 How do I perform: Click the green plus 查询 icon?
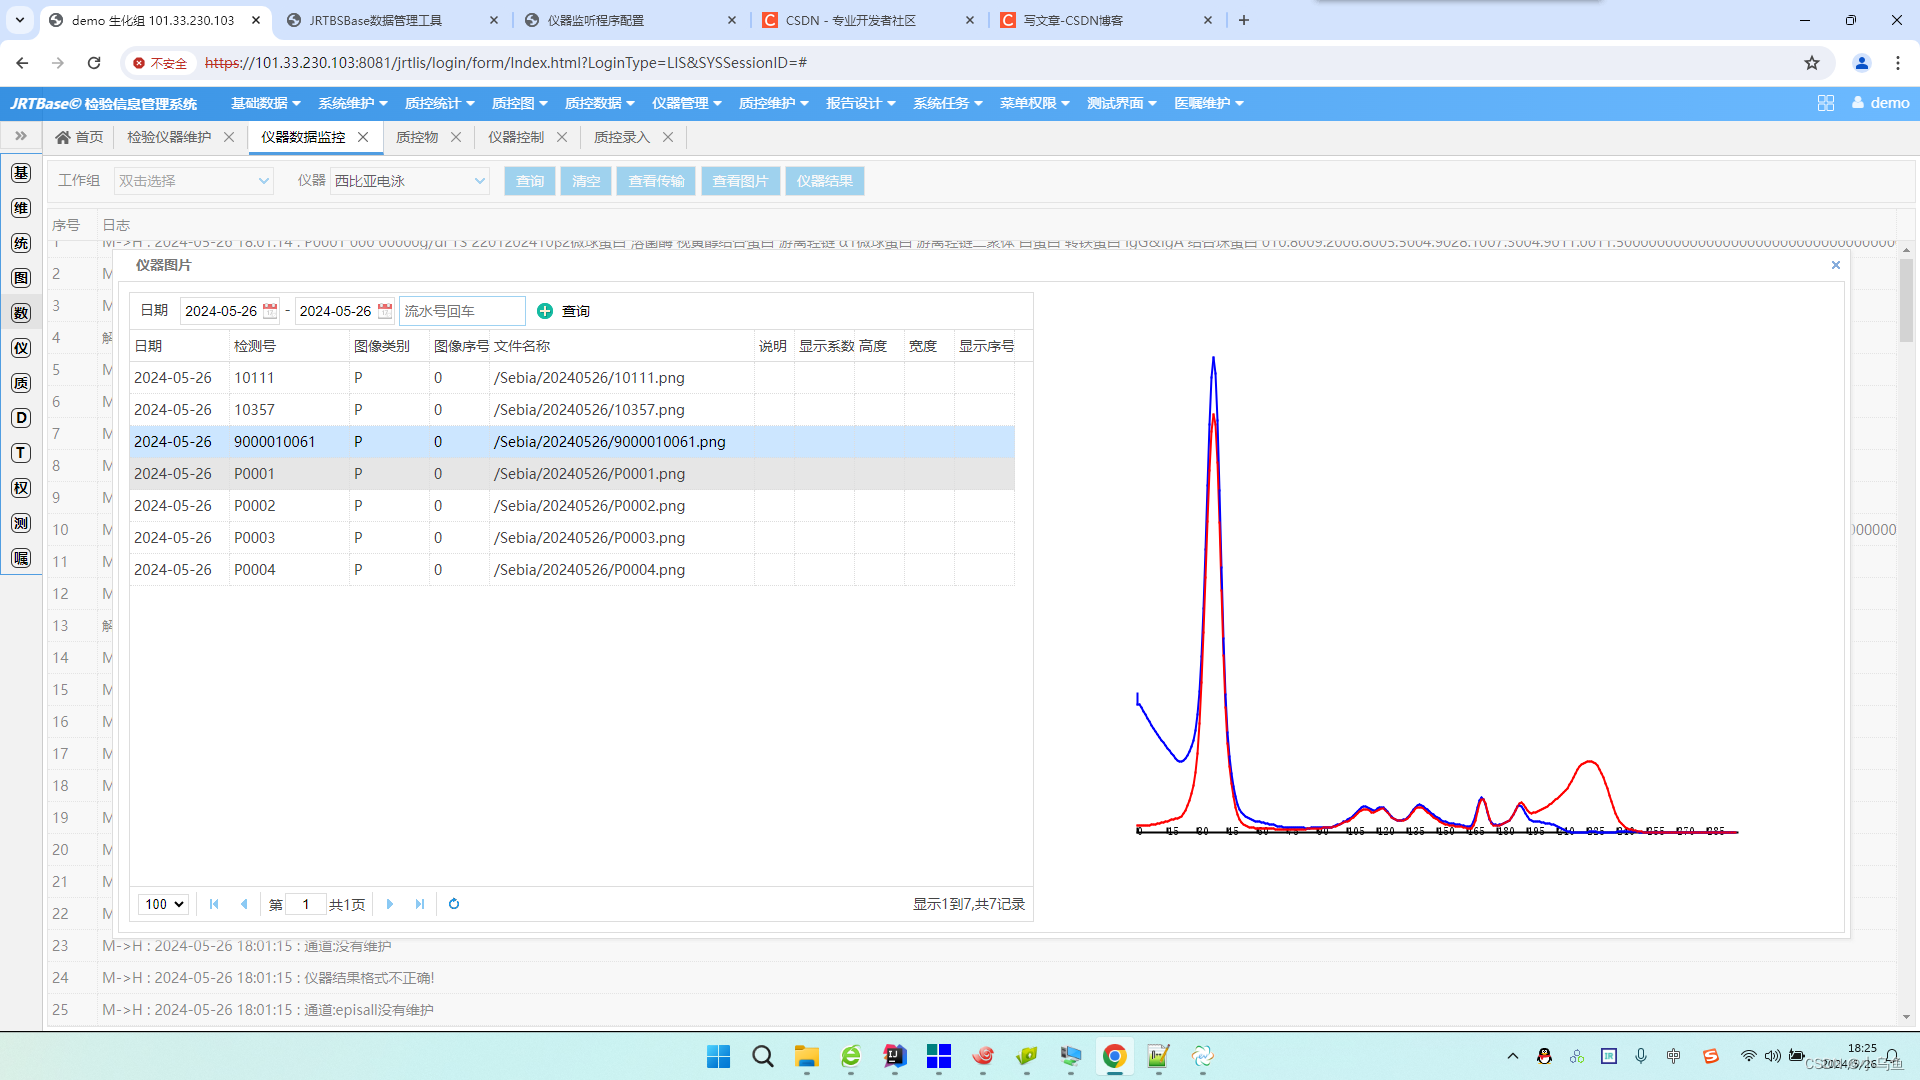545,311
